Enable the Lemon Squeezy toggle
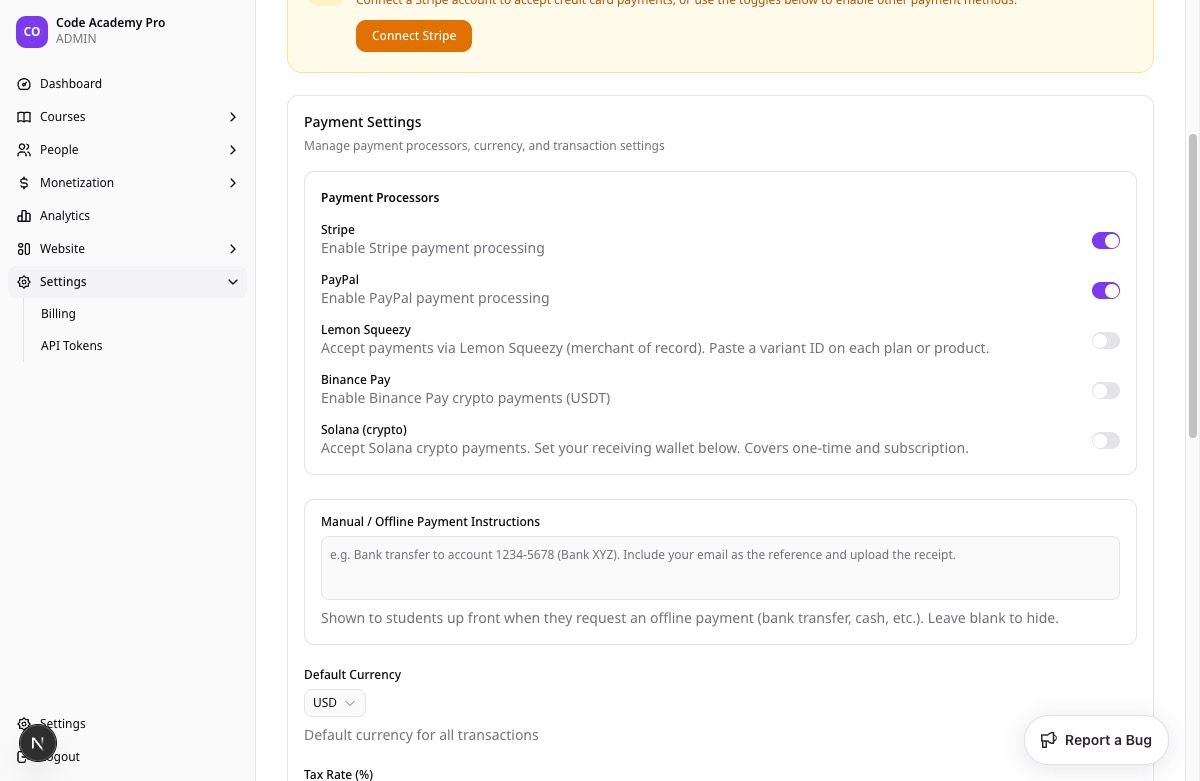This screenshot has height=781, width=1200. (1105, 341)
